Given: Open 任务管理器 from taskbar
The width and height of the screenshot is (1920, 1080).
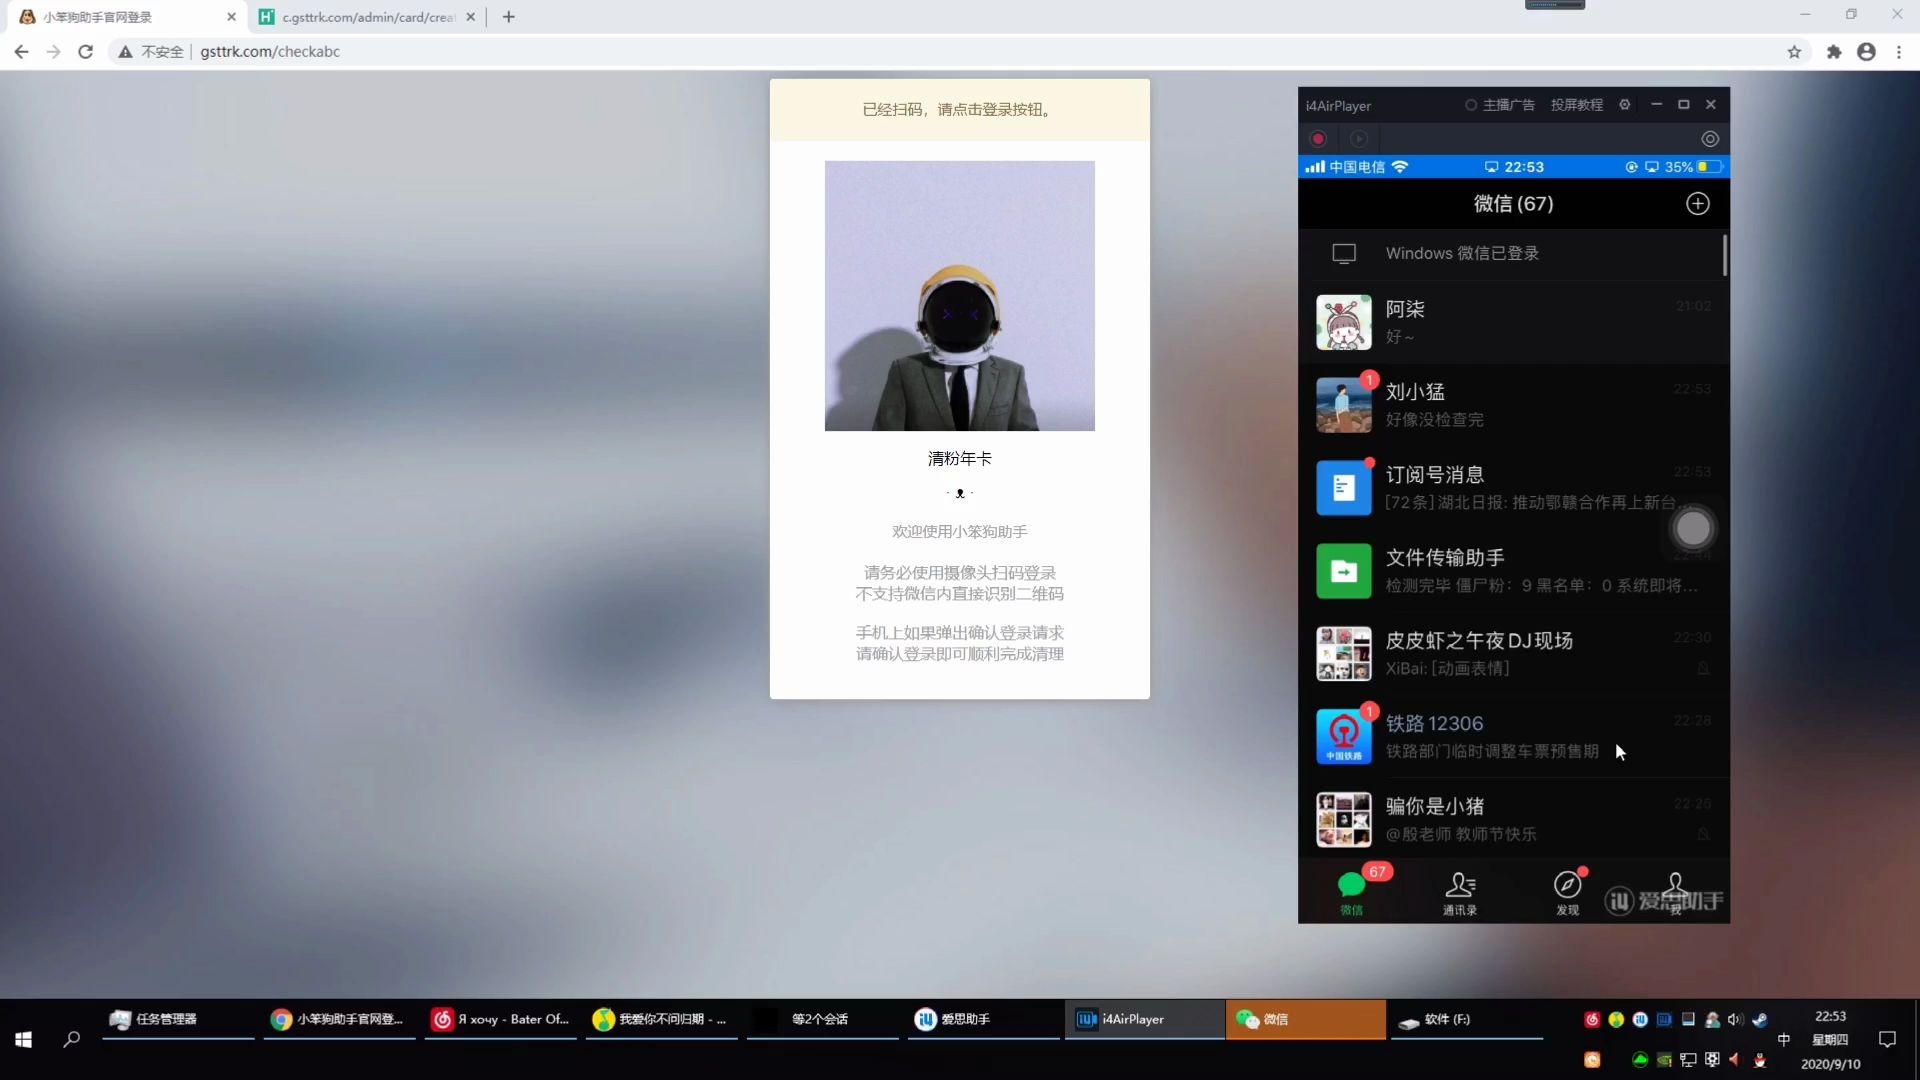Looking at the screenshot, I should [179, 1019].
